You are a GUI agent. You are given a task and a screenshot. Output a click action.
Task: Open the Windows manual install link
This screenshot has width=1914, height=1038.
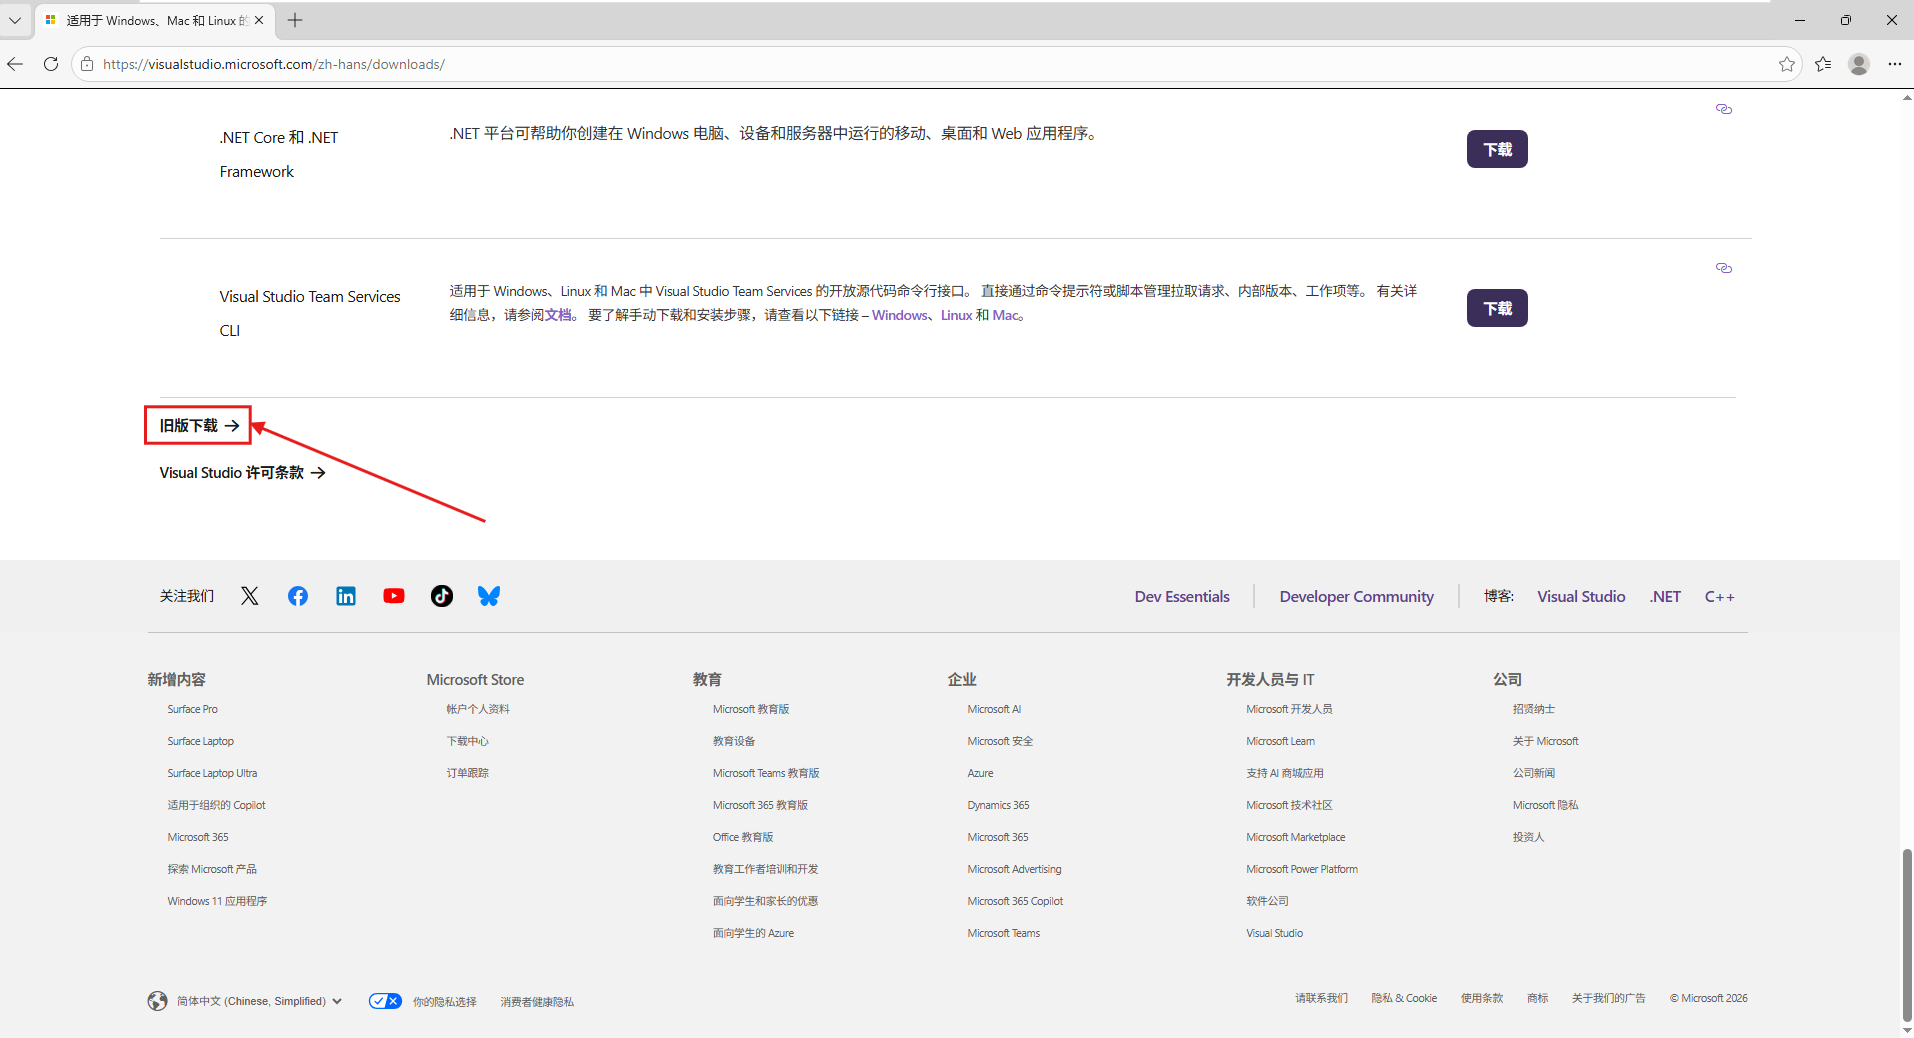(900, 315)
